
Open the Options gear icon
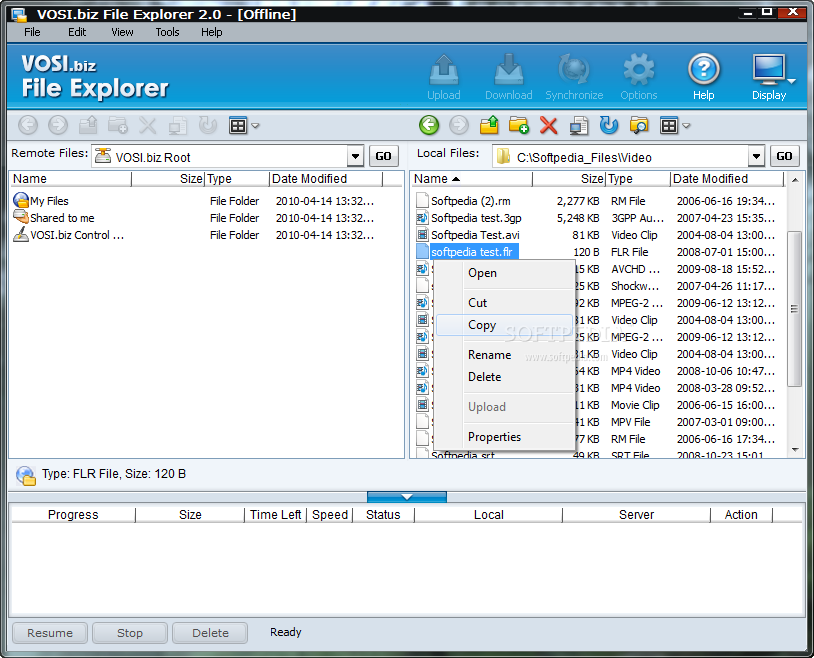click(639, 71)
